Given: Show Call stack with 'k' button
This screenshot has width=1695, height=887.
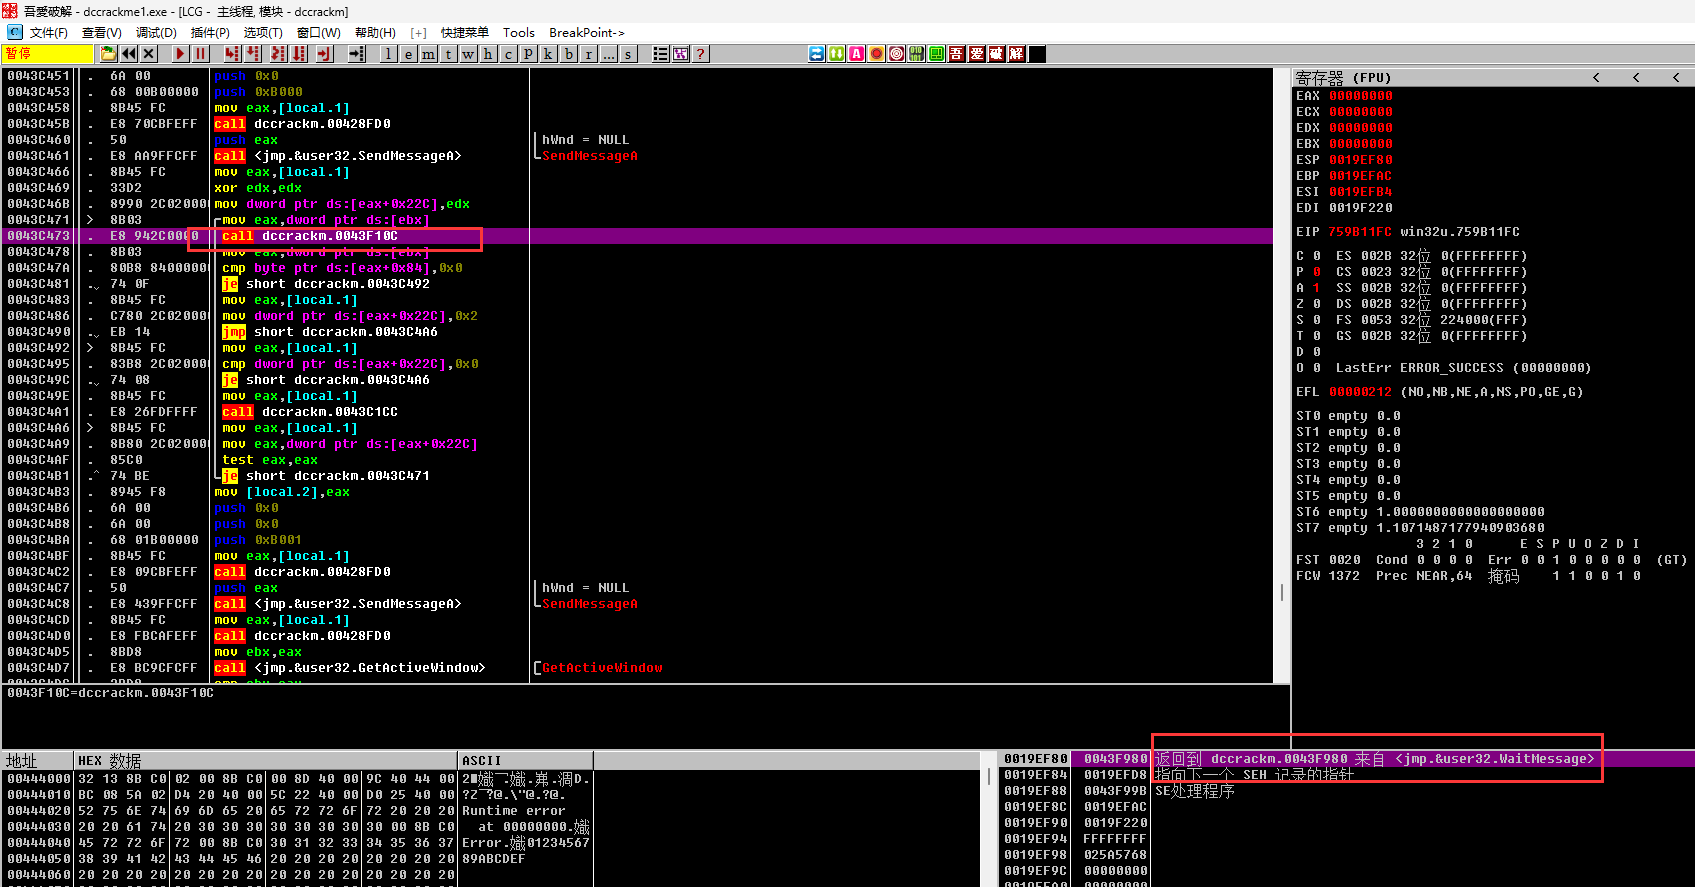Looking at the screenshot, I should tap(548, 54).
